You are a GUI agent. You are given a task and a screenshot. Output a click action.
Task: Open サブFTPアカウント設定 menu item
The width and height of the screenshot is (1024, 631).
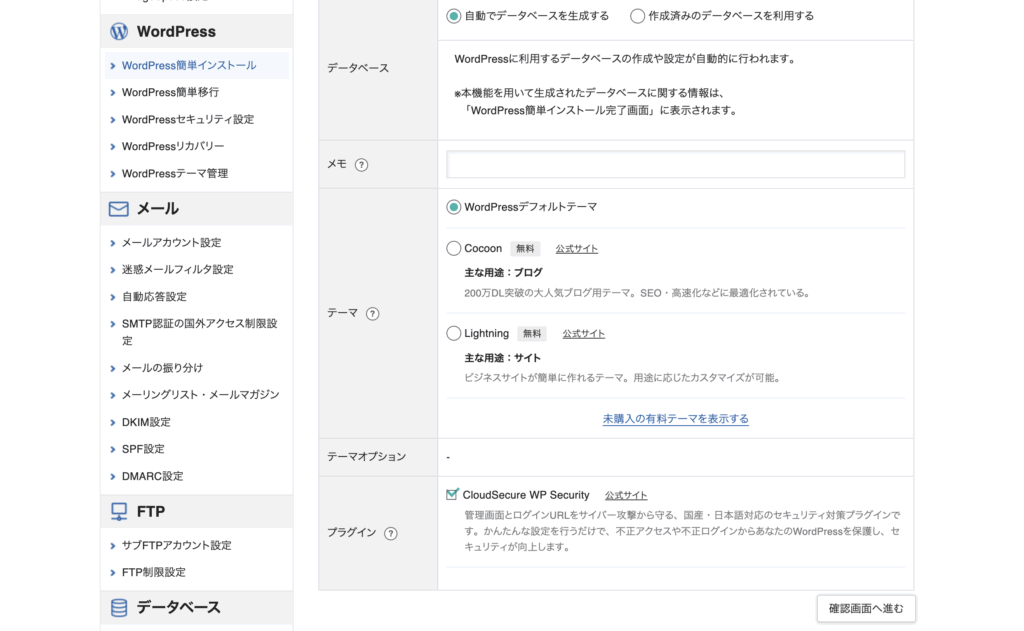pyautogui.click(x=177, y=545)
